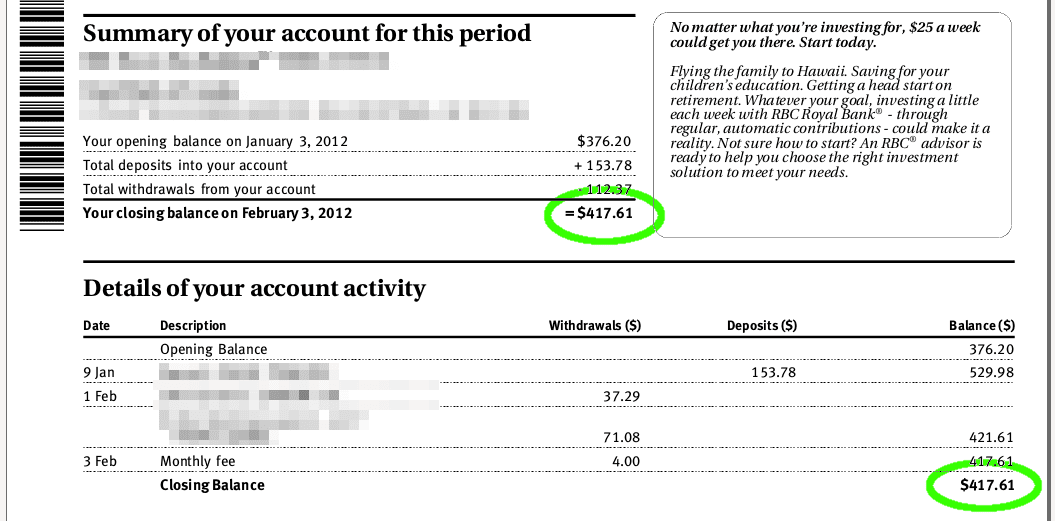This screenshot has height=521, width=1055.
Task: Select the 37.29 withdrawal amount
Action: pyautogui.click(x=622, y=397)
